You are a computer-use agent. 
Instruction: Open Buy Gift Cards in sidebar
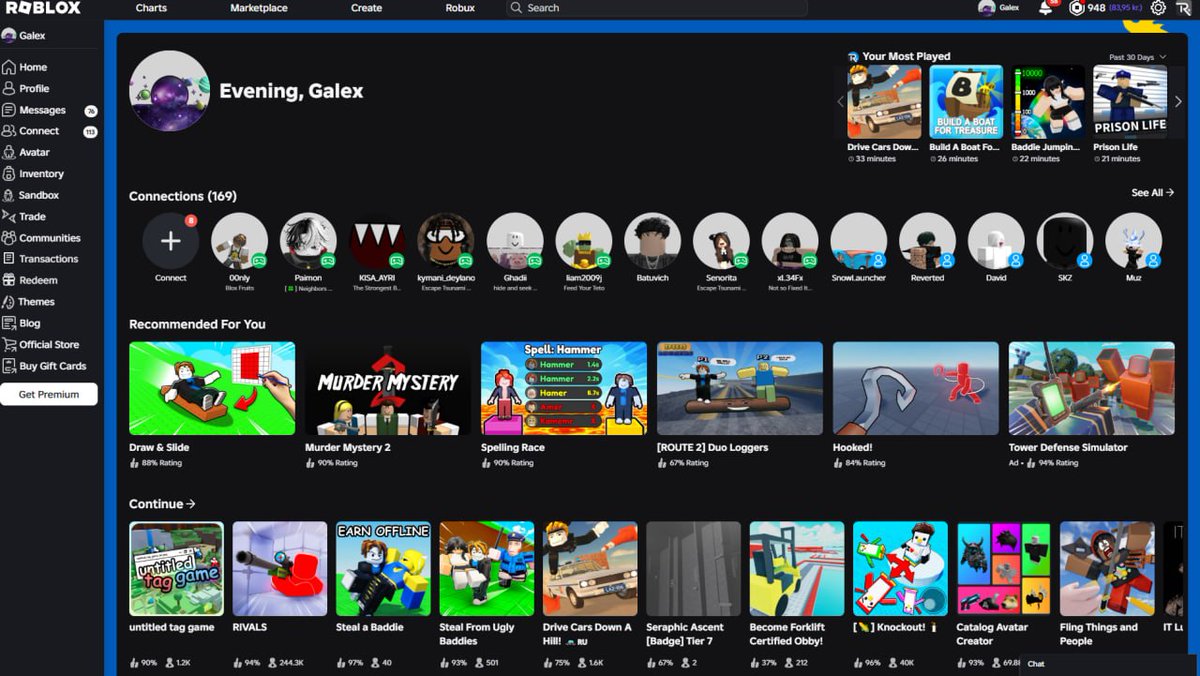[x=45, y=366]
